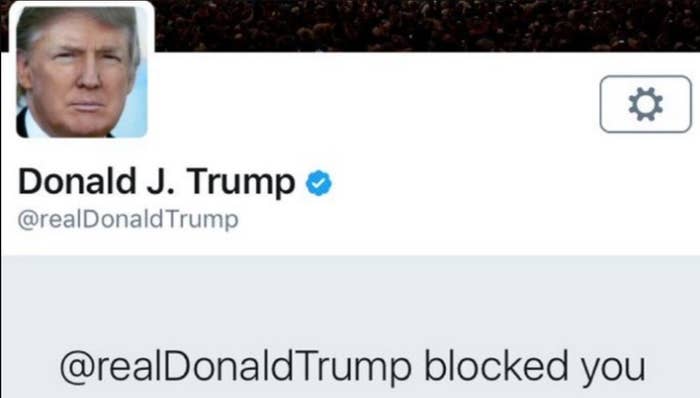Click the word "Trump" in the display name
The image size is (700, 398).
coord(241,183)
